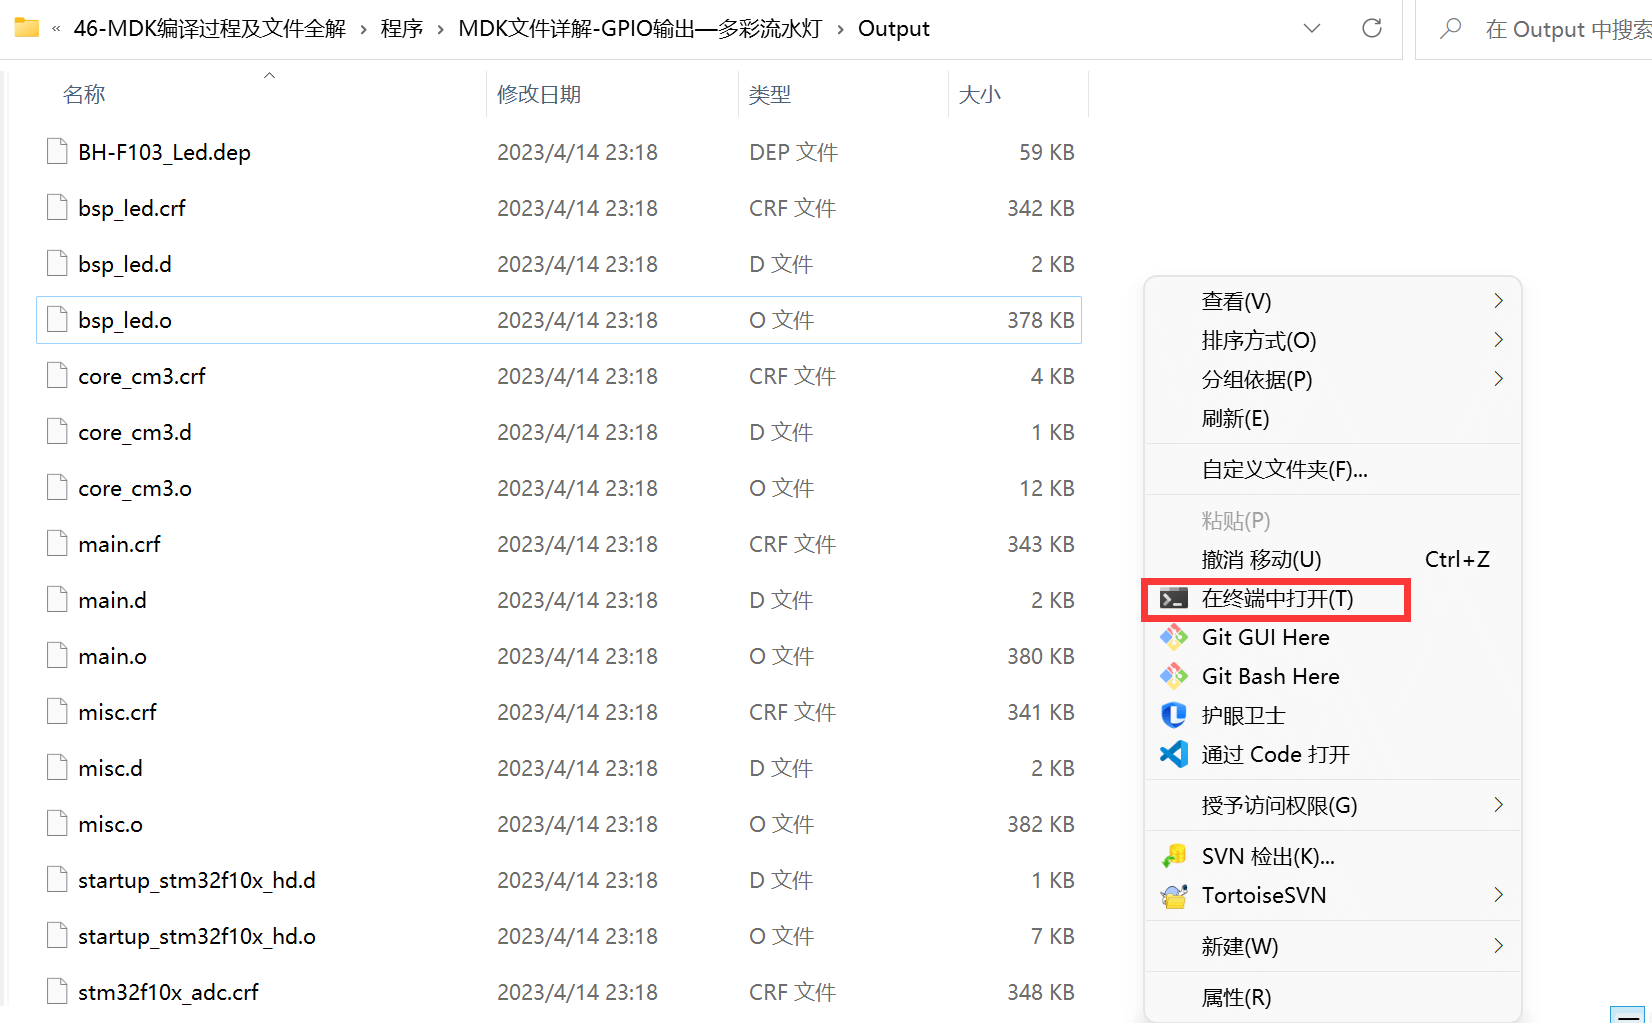1652x1023 pixels.
Task: Click the 程序 breadcrumb in path
Action: (x=402, y=29)
